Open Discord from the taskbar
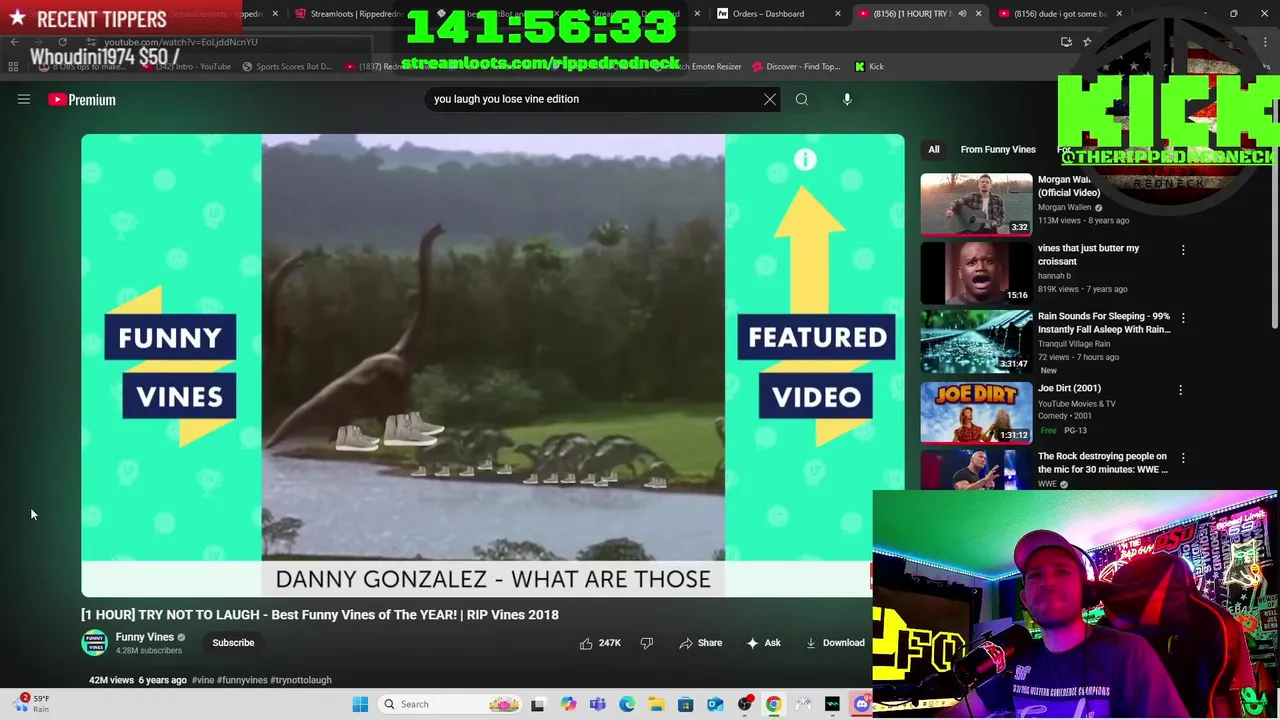Image resolution: width=1280 pixels, height=720 pixels. pos(862,704)
